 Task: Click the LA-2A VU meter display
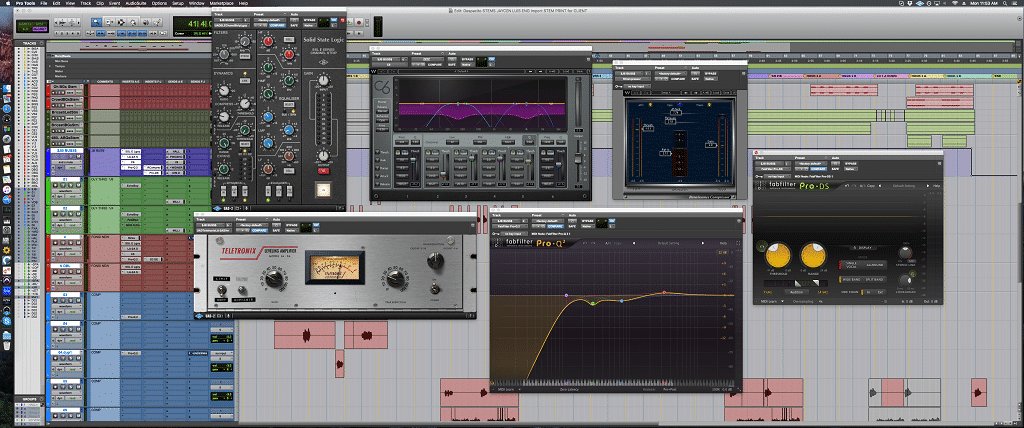335,267
